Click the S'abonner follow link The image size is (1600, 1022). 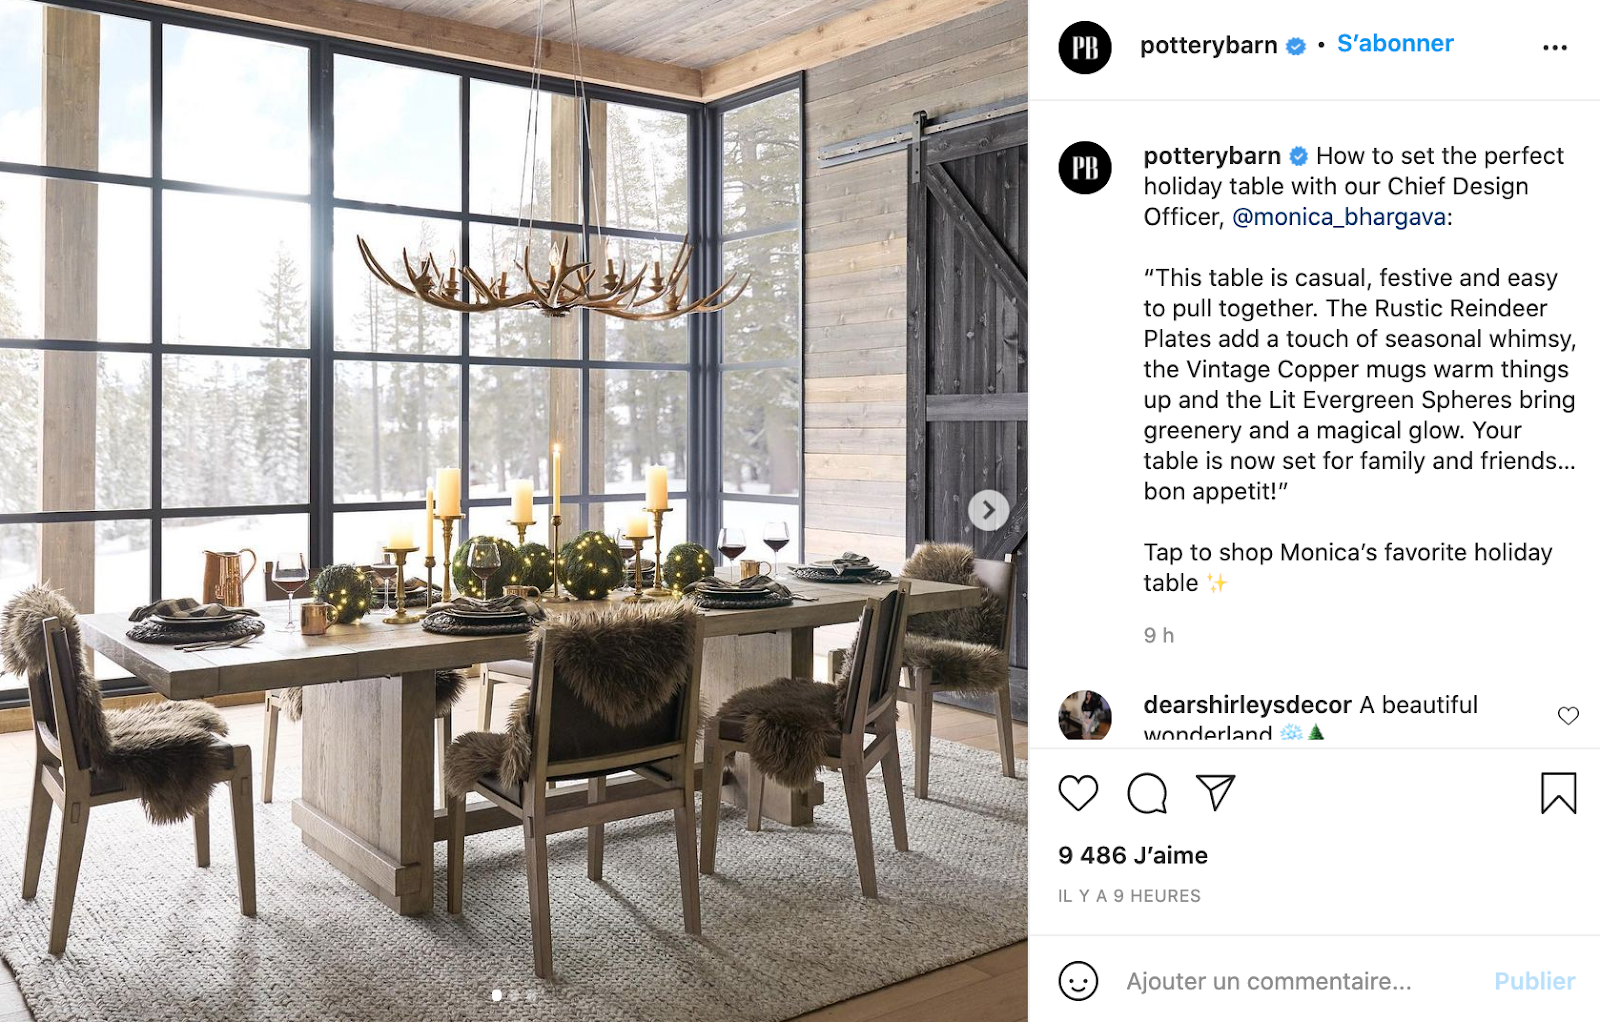point(1395,44)
